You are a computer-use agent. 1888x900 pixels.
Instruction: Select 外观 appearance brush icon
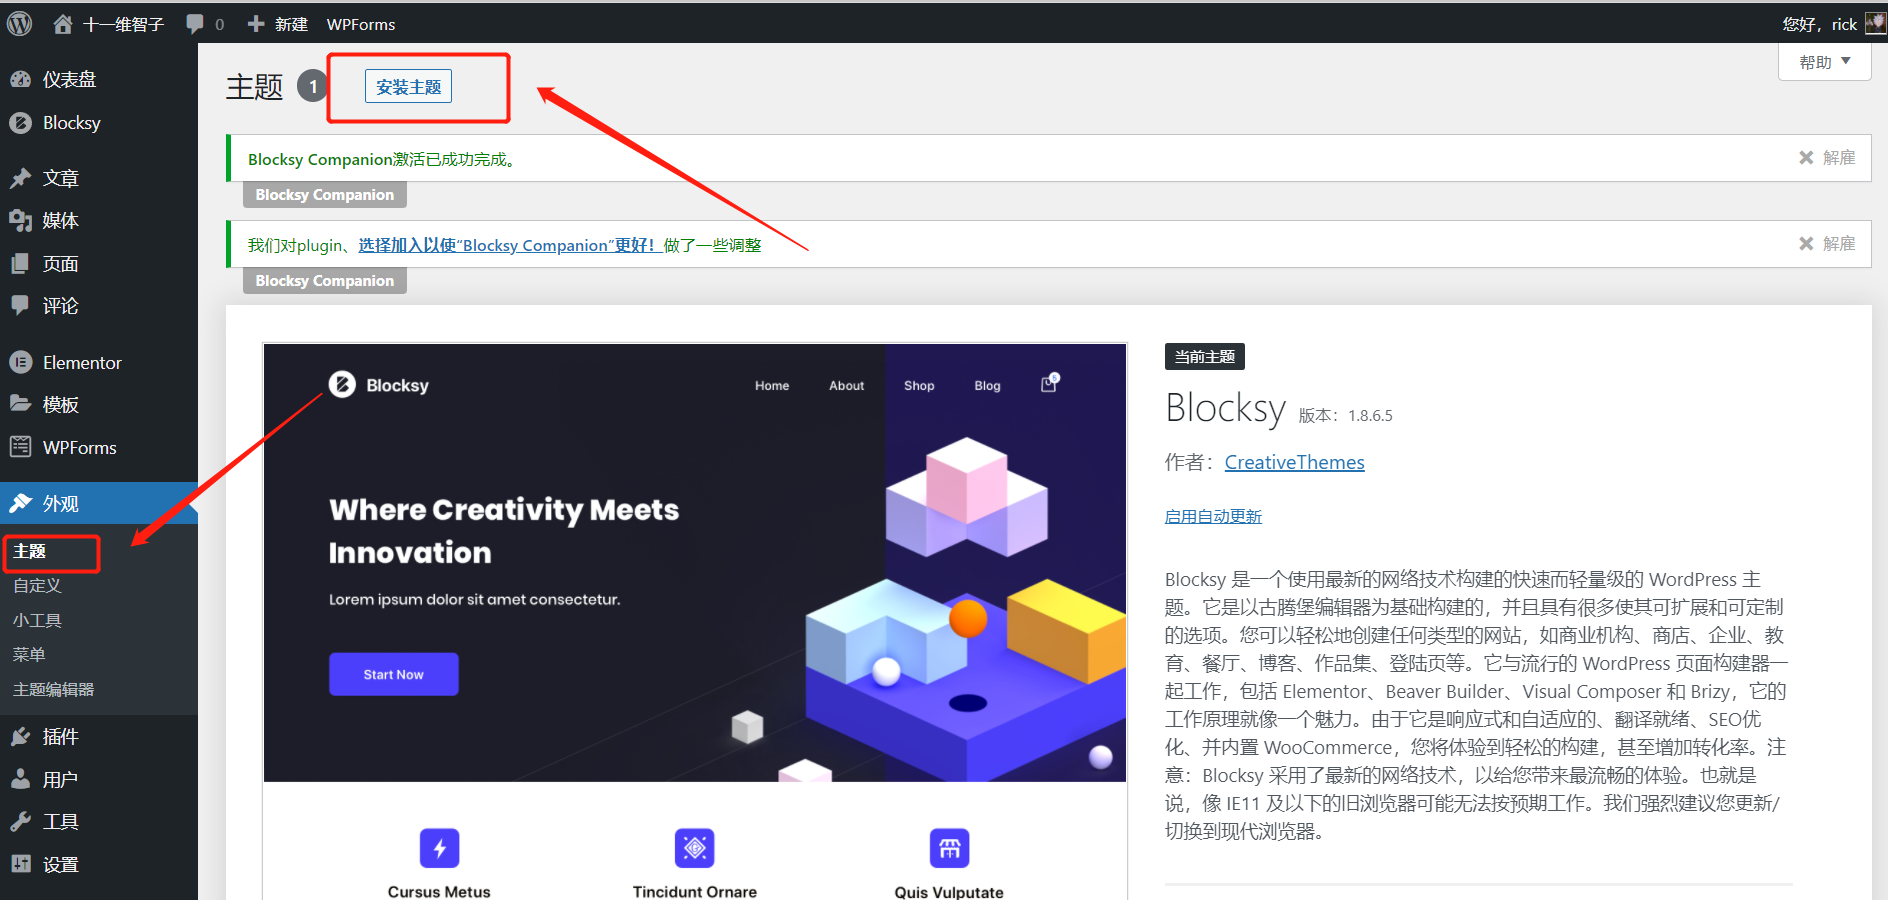pos(21,503)
